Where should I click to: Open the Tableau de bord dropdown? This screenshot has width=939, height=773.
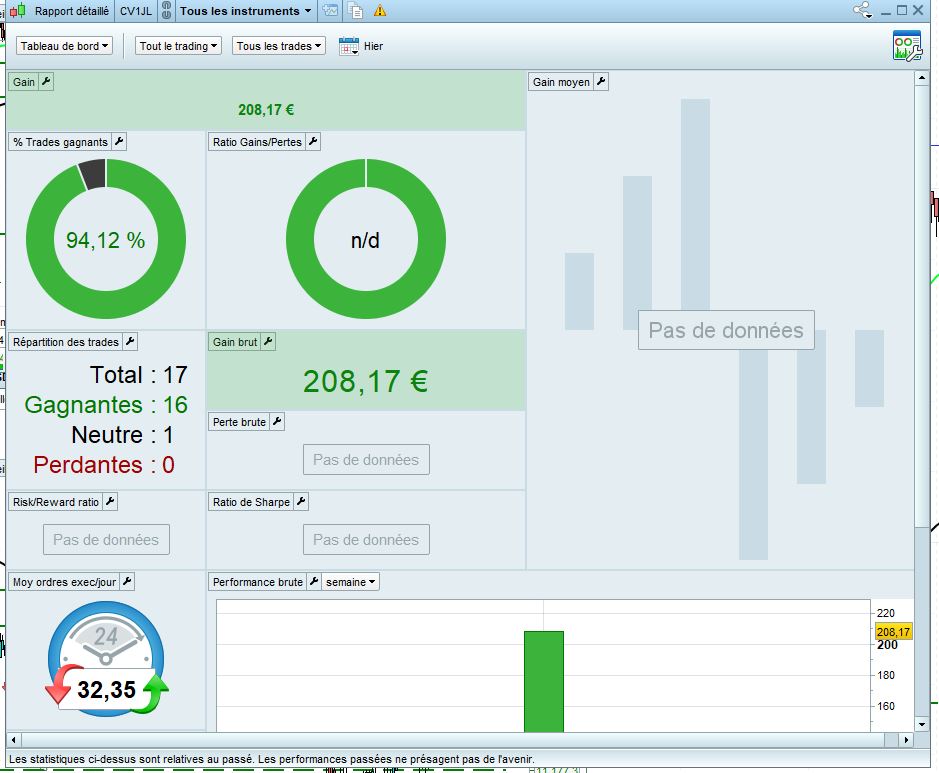click(64, 46)
